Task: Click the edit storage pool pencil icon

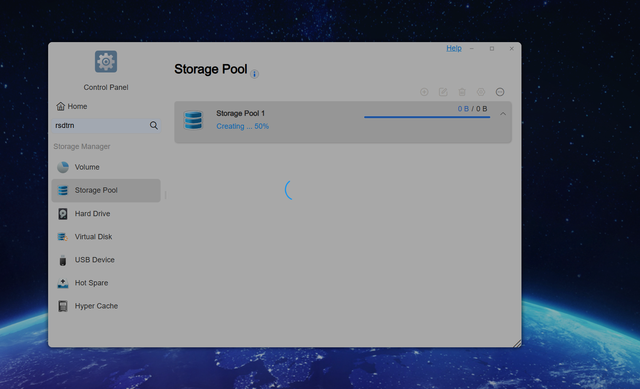Action: (443, 92)
